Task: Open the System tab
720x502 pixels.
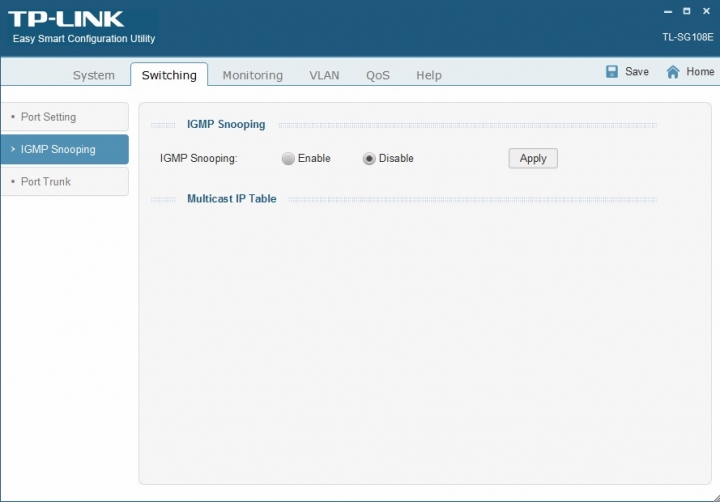Action: [x=94, y=75]
